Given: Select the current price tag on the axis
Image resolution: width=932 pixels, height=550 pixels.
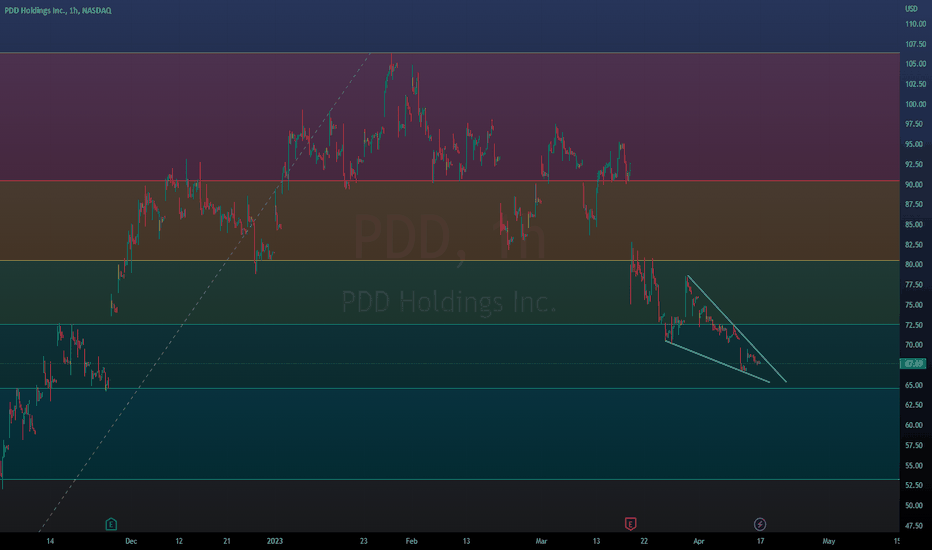Looking at the screenshot, I should (914, 363).
